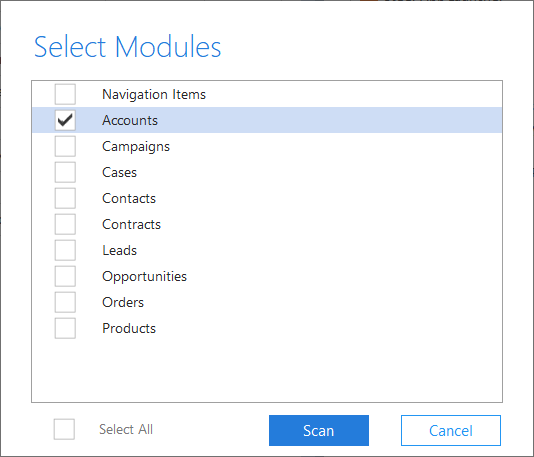
Task: Tick the Cases checkbox
Action: tap(65, 172)
